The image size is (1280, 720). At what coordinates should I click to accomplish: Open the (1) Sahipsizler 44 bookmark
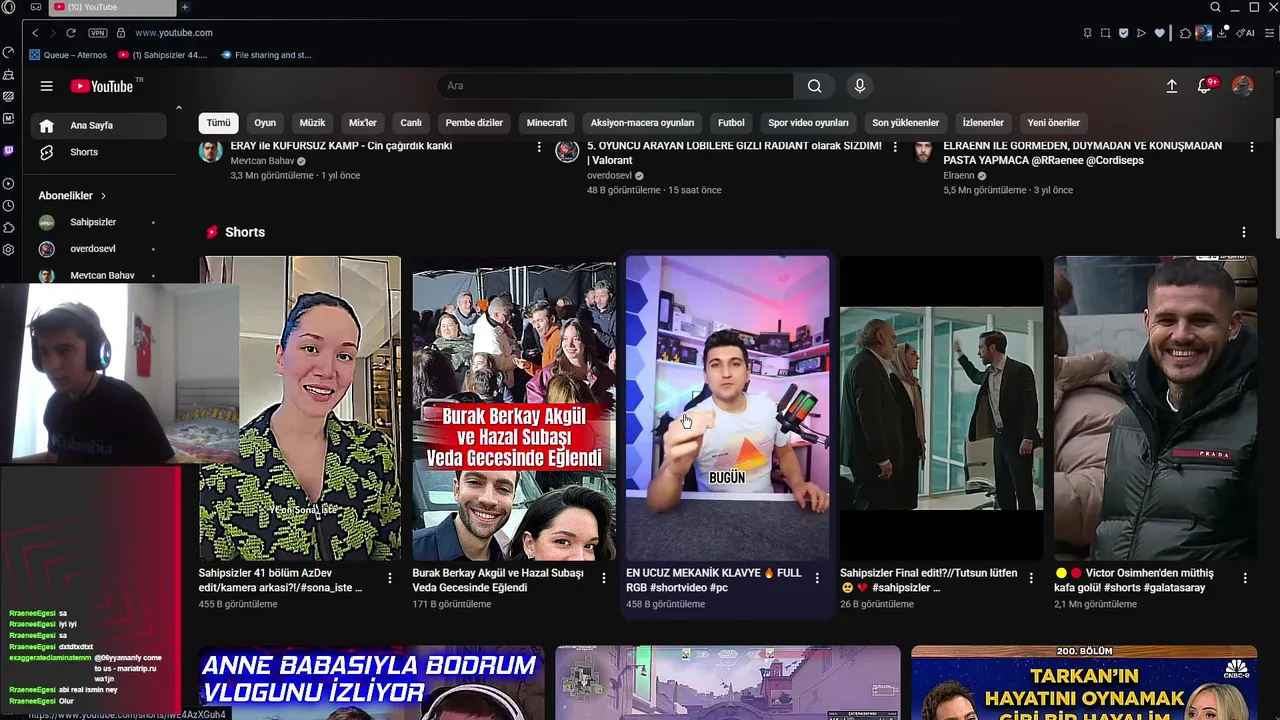163,55
